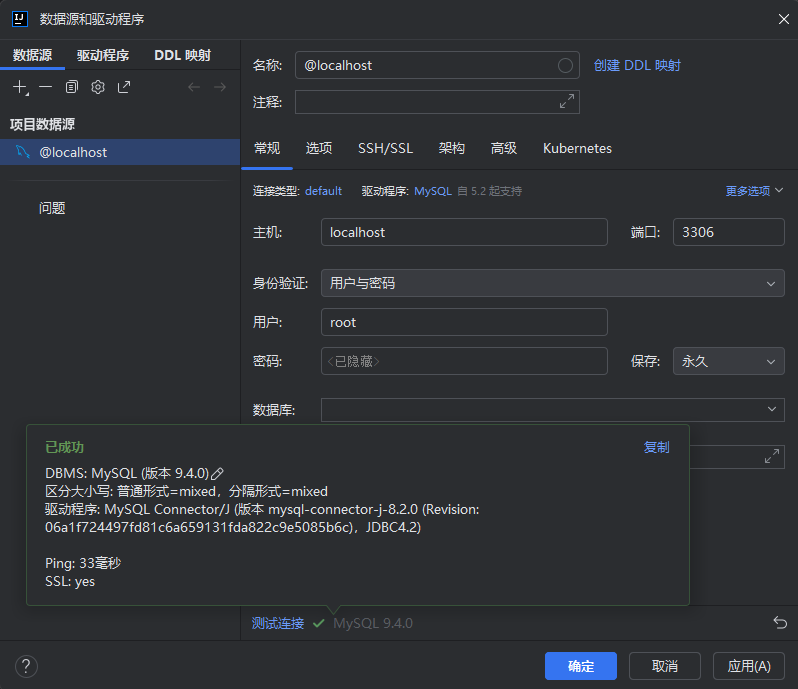Click the color circle in name field

point(565,65)
